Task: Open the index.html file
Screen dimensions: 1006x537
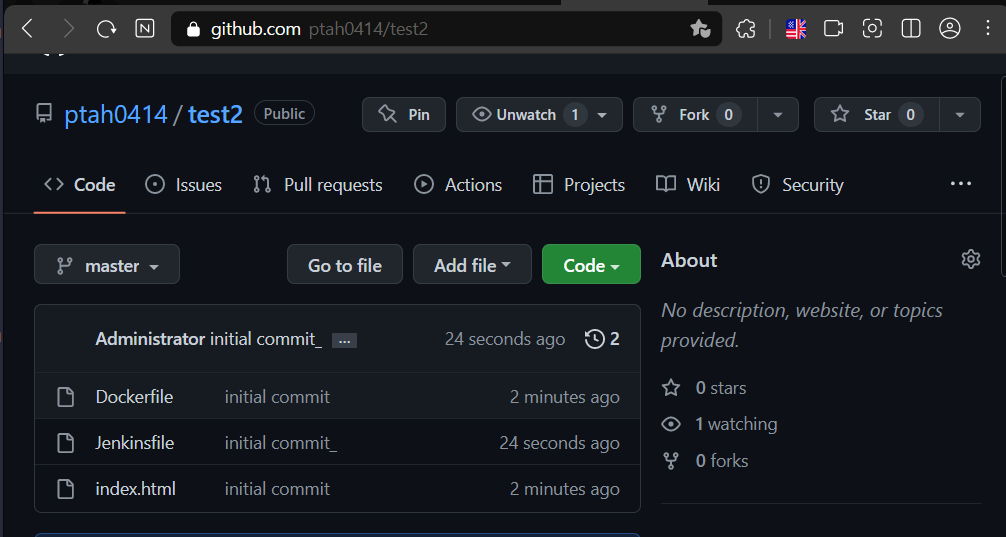Action: [x=135, y=489]
